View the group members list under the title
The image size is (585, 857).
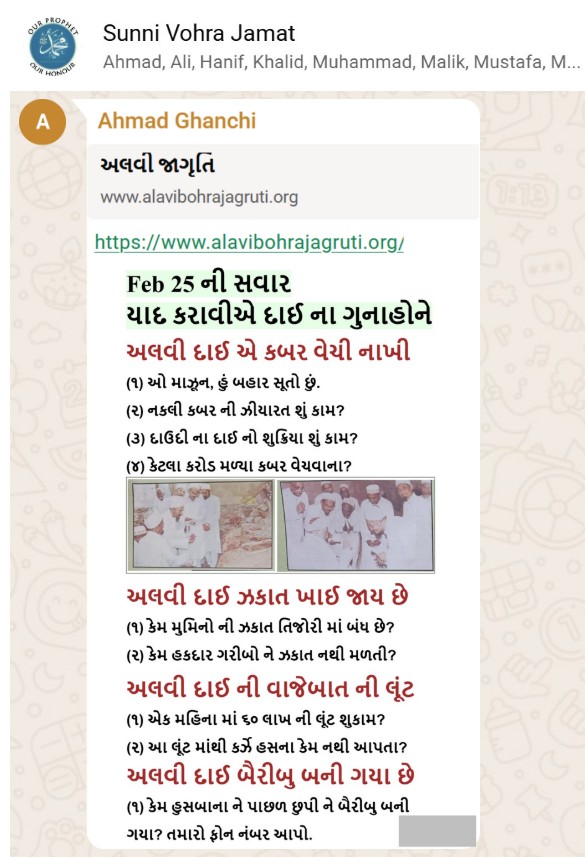coord(341,62)
